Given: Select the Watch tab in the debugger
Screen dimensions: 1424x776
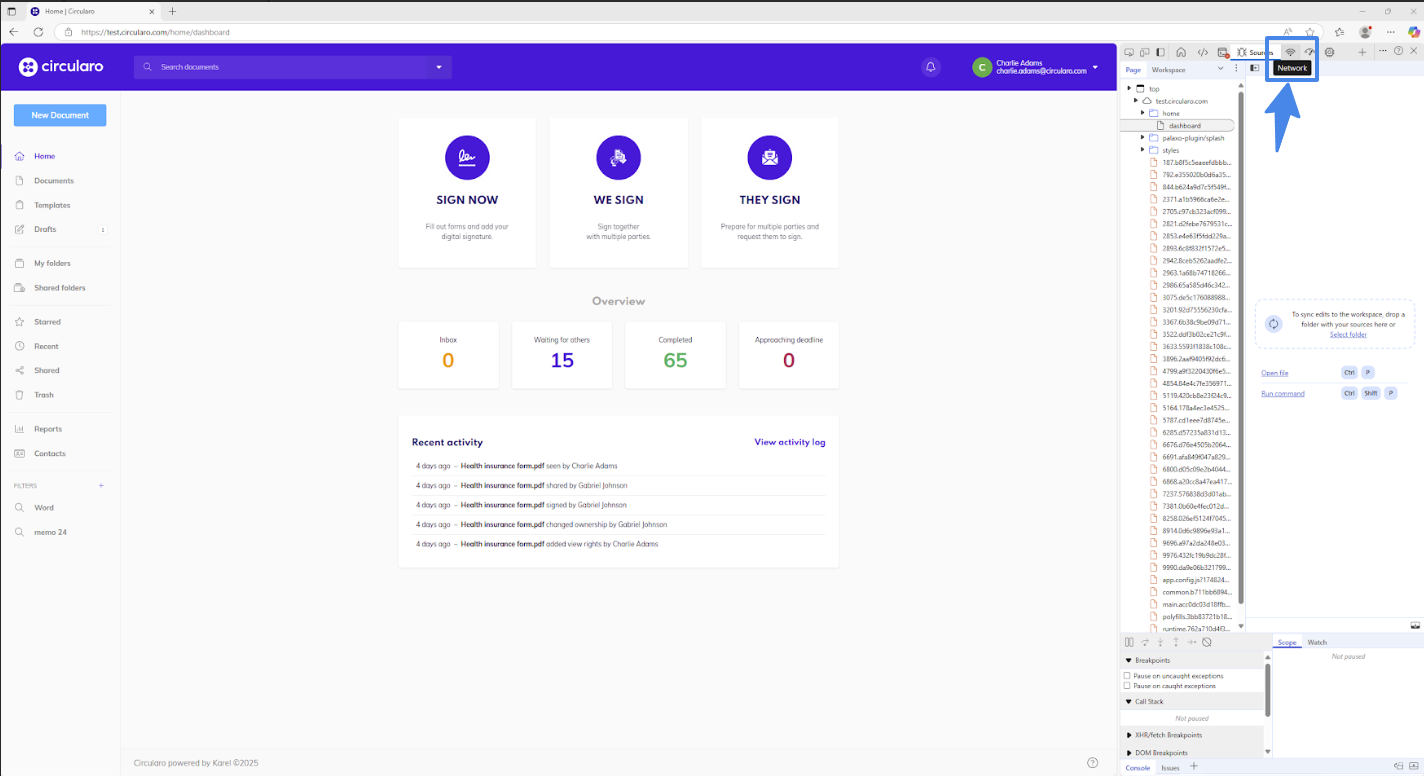Looking at the screenshot, I should pos(1317,642).
